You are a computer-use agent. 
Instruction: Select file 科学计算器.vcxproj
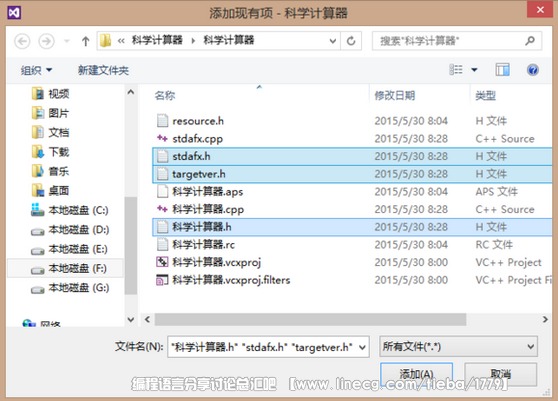tap(352, 262)
